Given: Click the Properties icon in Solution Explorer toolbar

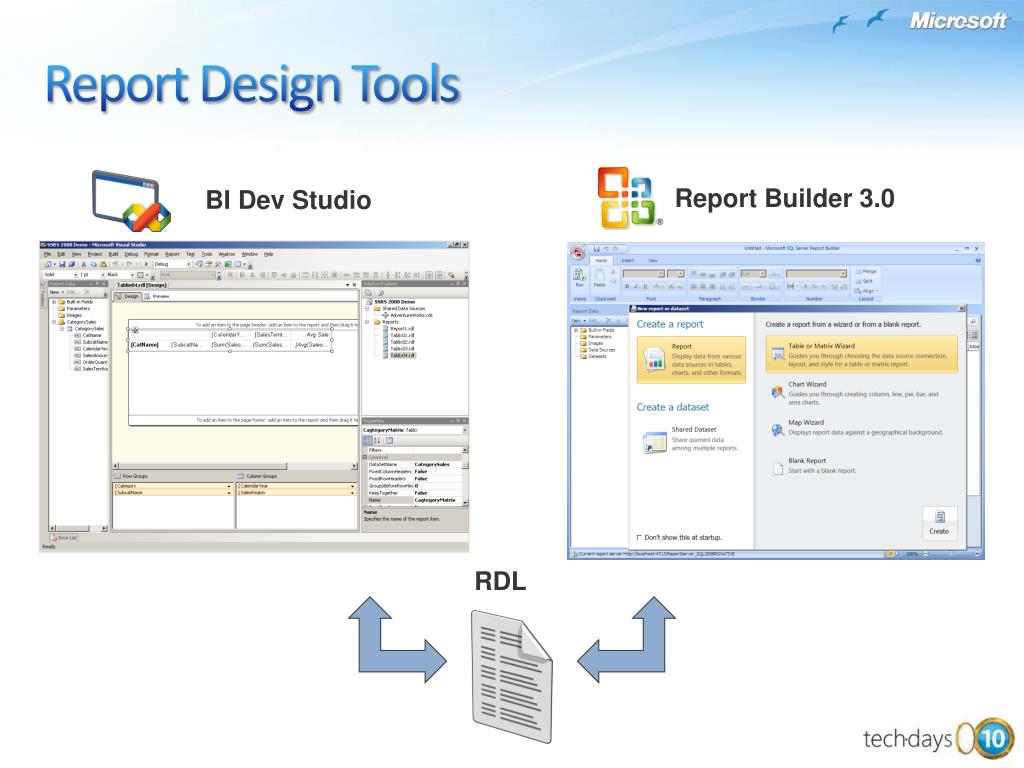Looking at the screenshot, I should click(x=368, y=293).
